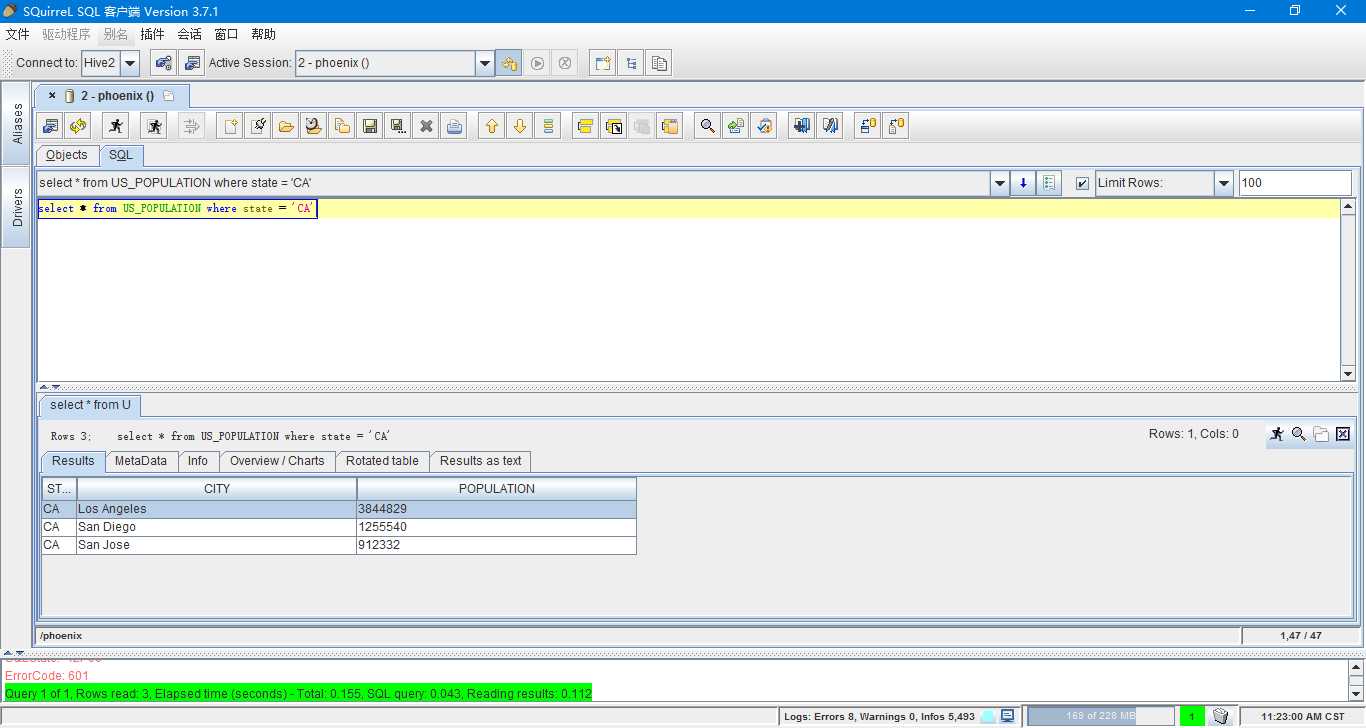The image size is (1366, 728).
Task: Click the copy-style icon beside append file
Action: (342, 126)
